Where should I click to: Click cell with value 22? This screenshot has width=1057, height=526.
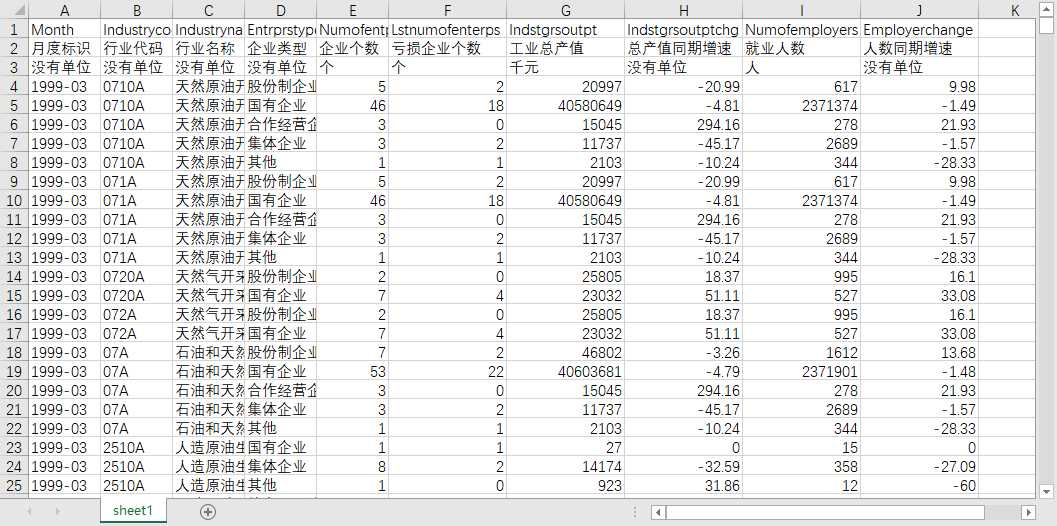[448, 372]
